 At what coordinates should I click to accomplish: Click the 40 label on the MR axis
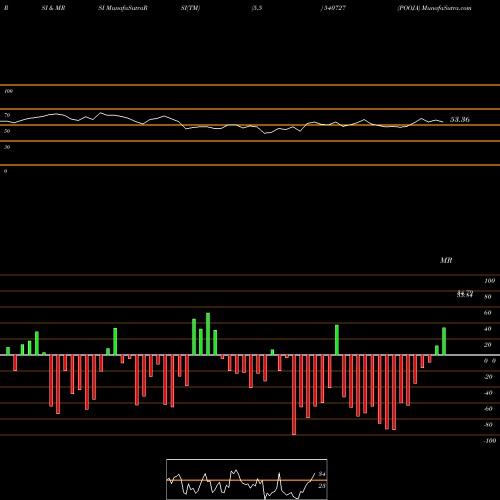click(488, 329)
